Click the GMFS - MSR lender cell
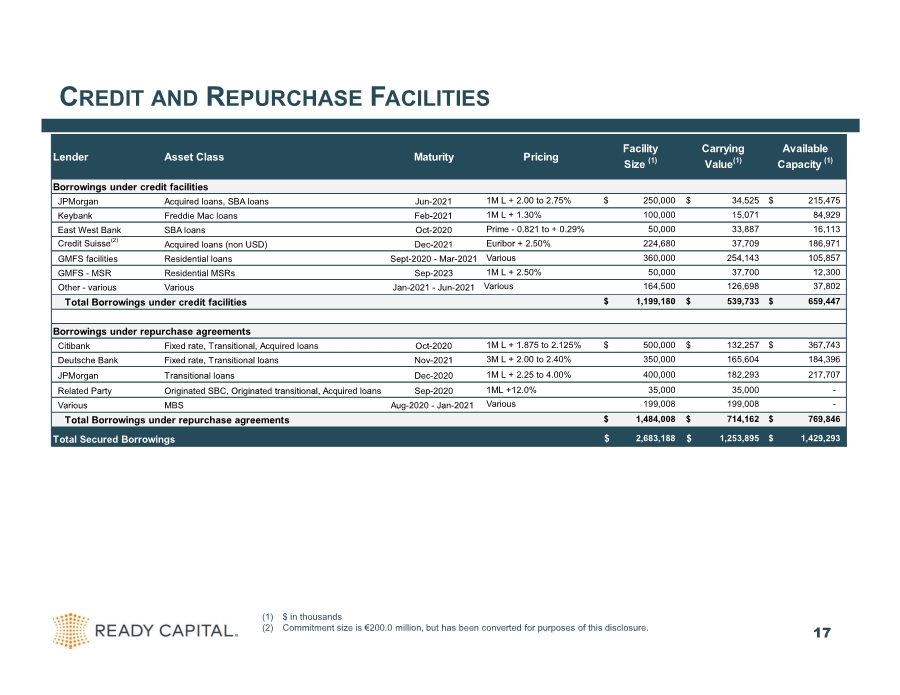Screen dimensions: 900x695 pyautogui.click(x=84, y=273)
